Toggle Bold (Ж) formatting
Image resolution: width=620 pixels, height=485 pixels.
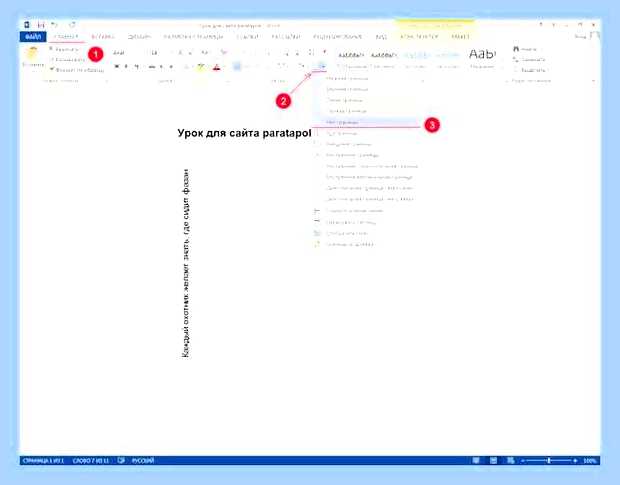click(117, 66)
